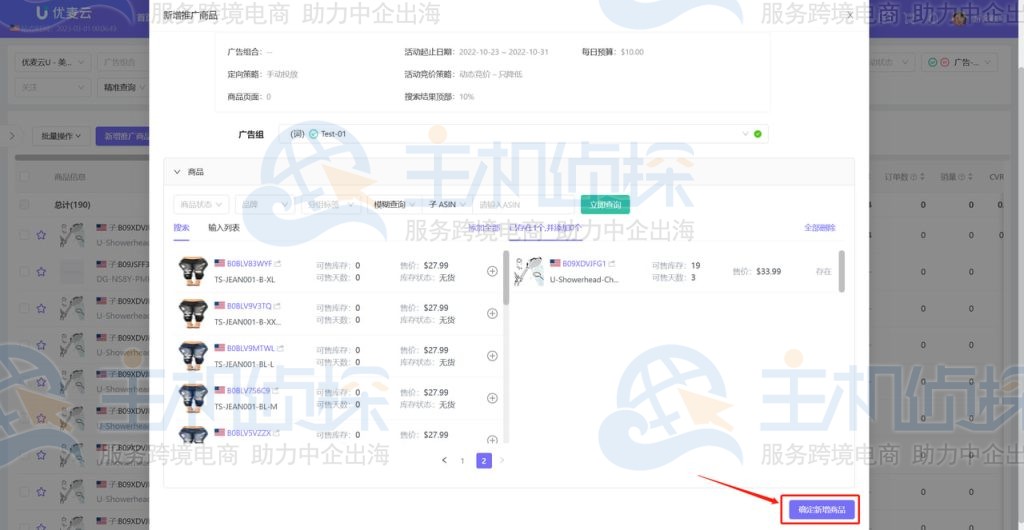Open user avatar in background header

pos(959,20)
